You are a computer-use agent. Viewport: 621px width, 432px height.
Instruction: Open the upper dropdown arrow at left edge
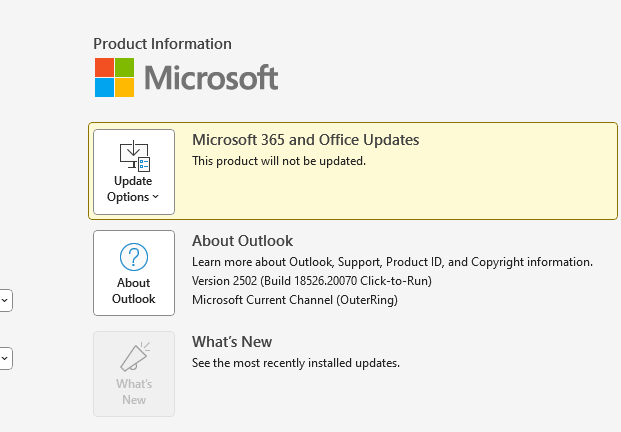point(5,299)
